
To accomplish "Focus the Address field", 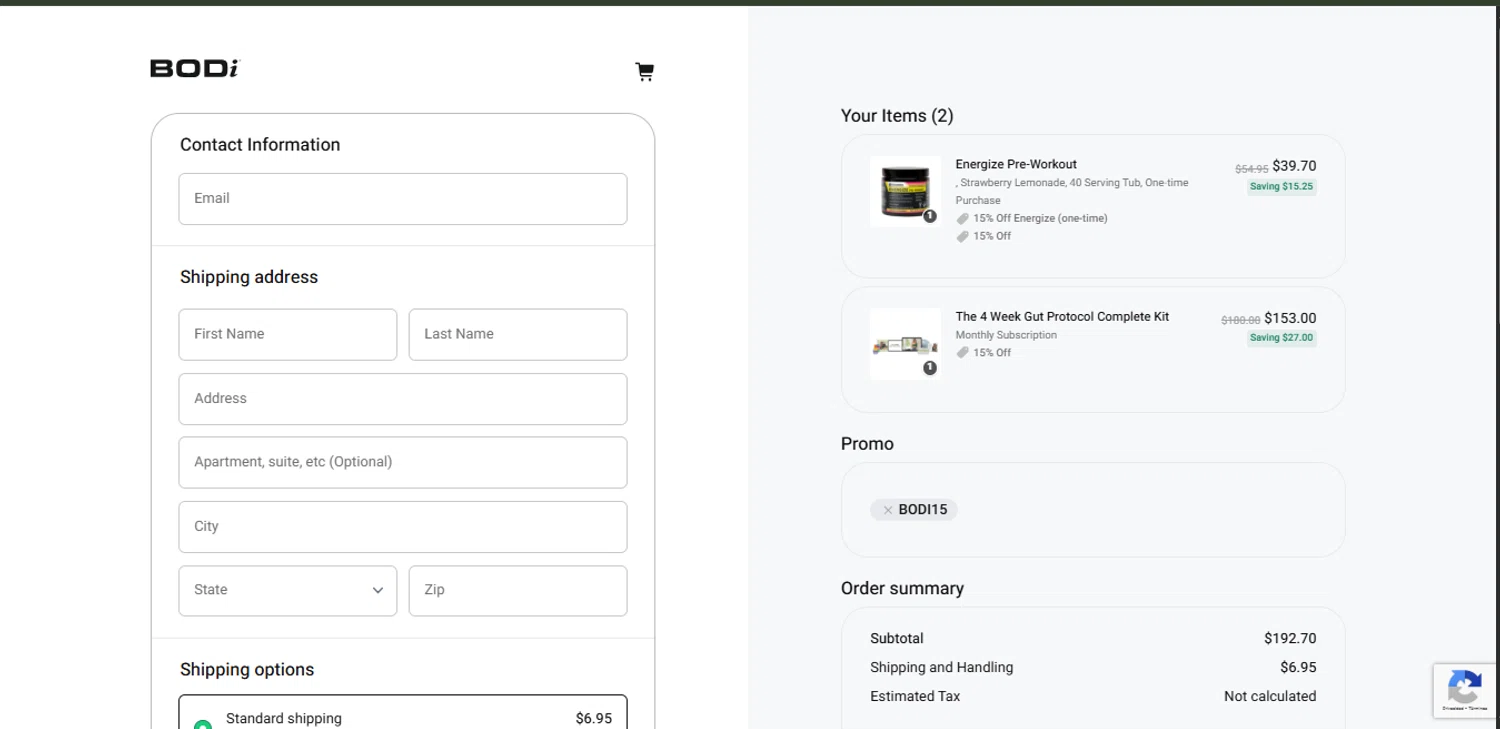I will pos(403,399).
